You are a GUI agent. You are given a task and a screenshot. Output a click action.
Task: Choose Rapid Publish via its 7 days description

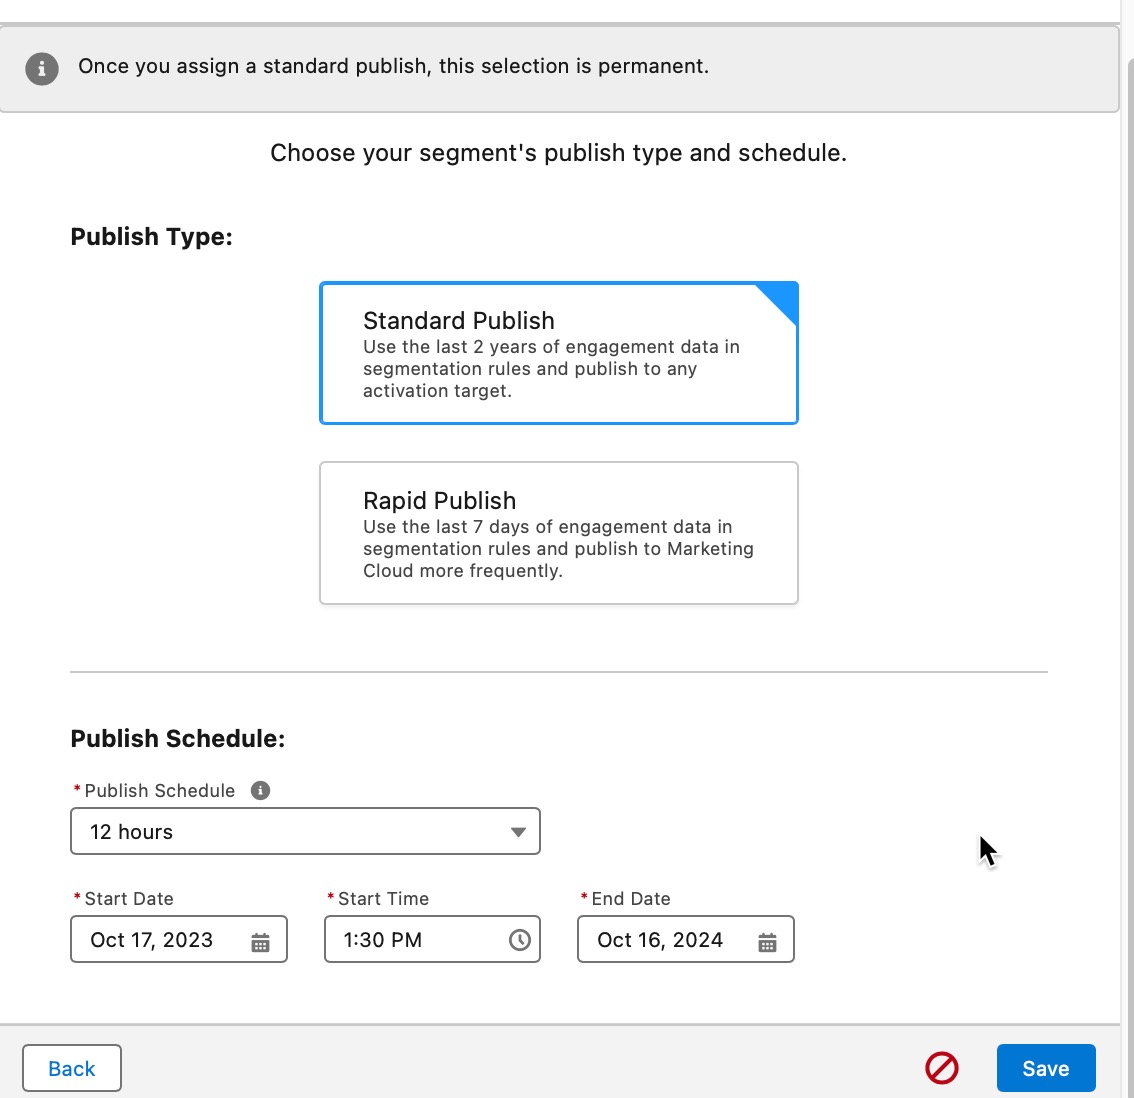[x=558, y=549]
